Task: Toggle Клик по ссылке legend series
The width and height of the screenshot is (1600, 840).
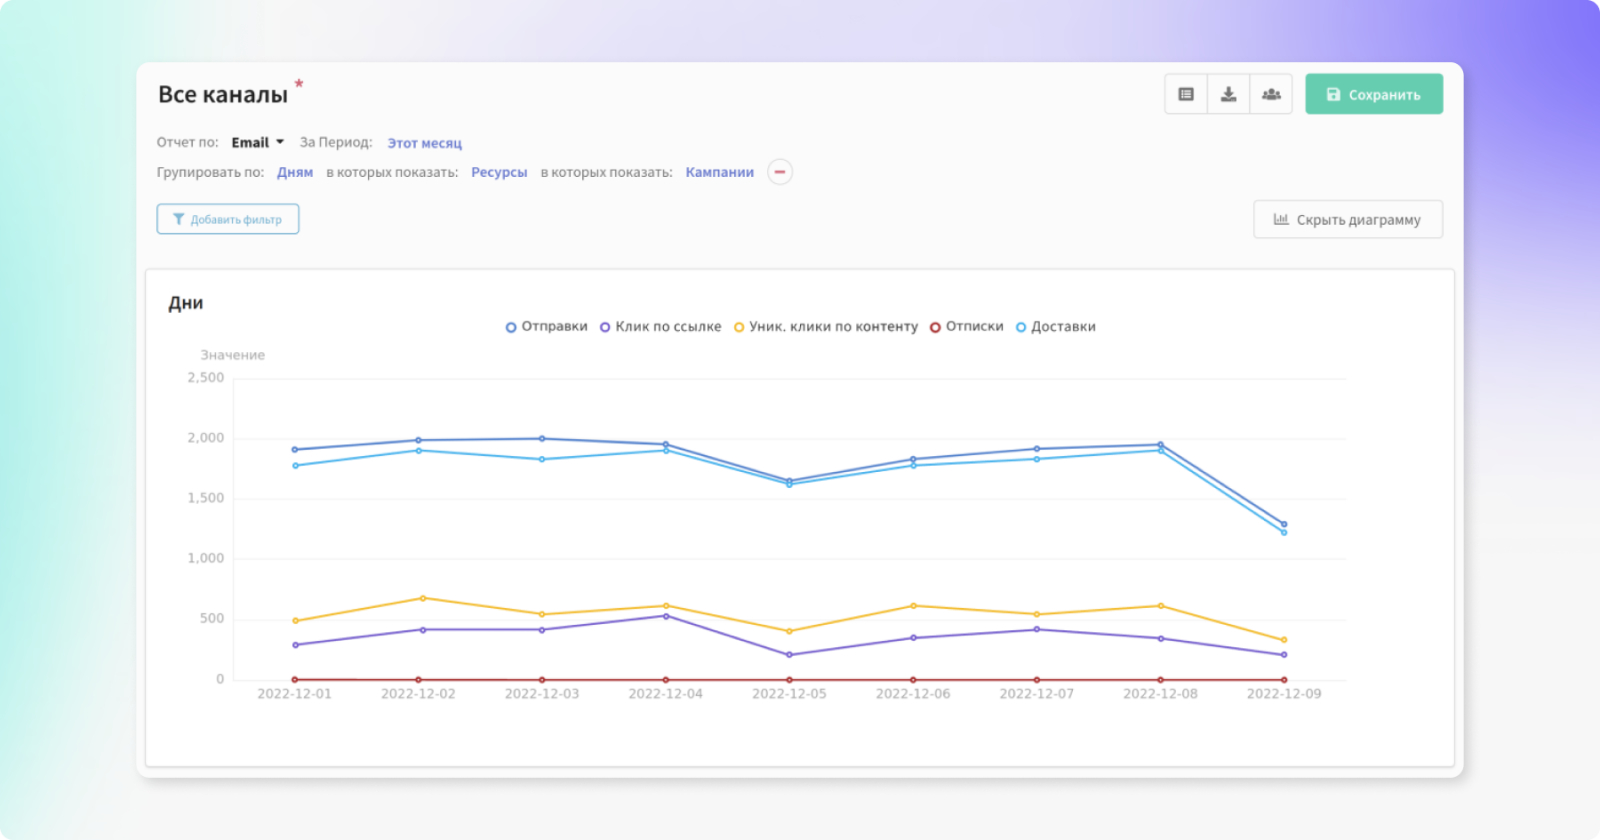Action: [x=660, y=327]
